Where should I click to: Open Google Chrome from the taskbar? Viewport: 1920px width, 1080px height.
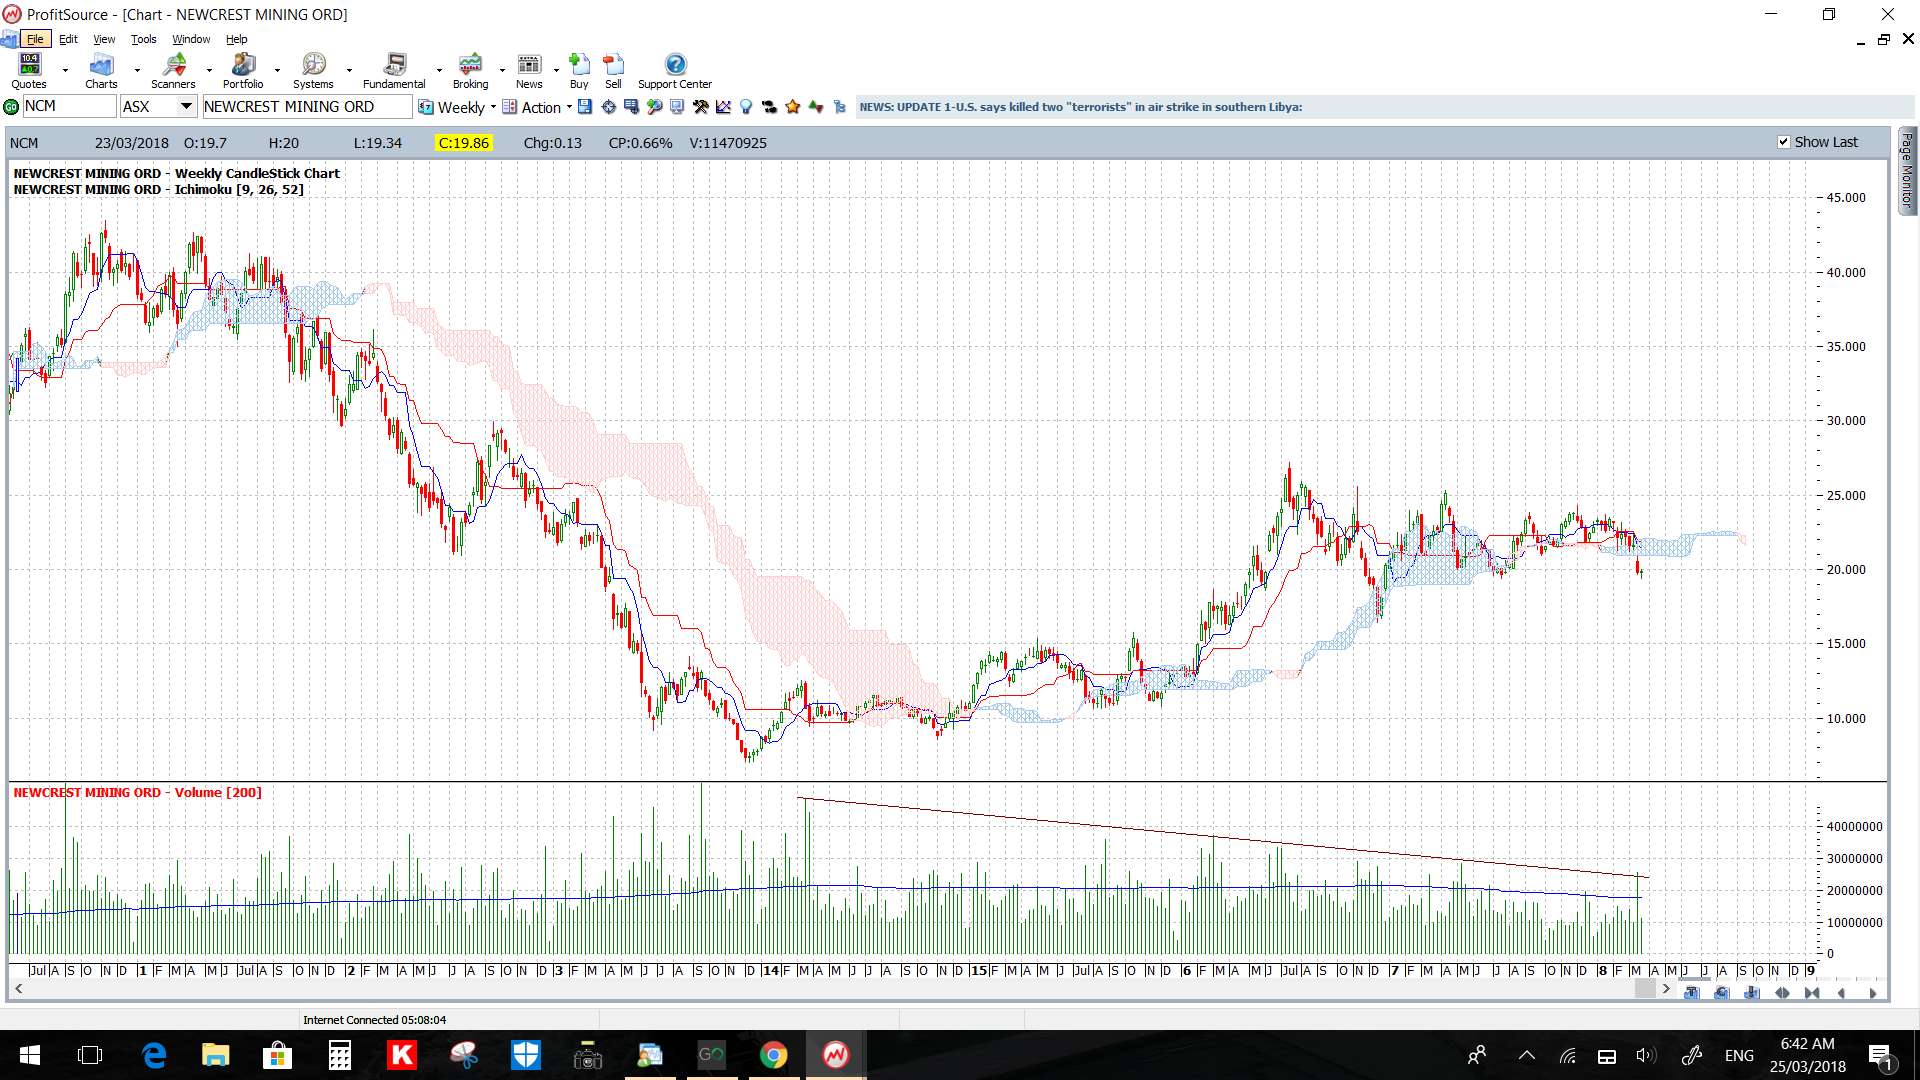point(773,1055)
